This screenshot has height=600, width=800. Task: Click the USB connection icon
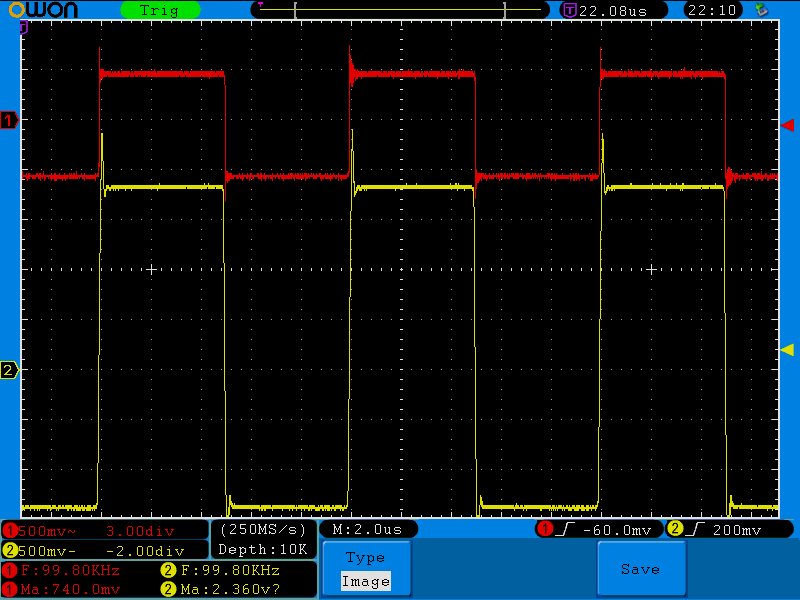[x=761, y=10]
